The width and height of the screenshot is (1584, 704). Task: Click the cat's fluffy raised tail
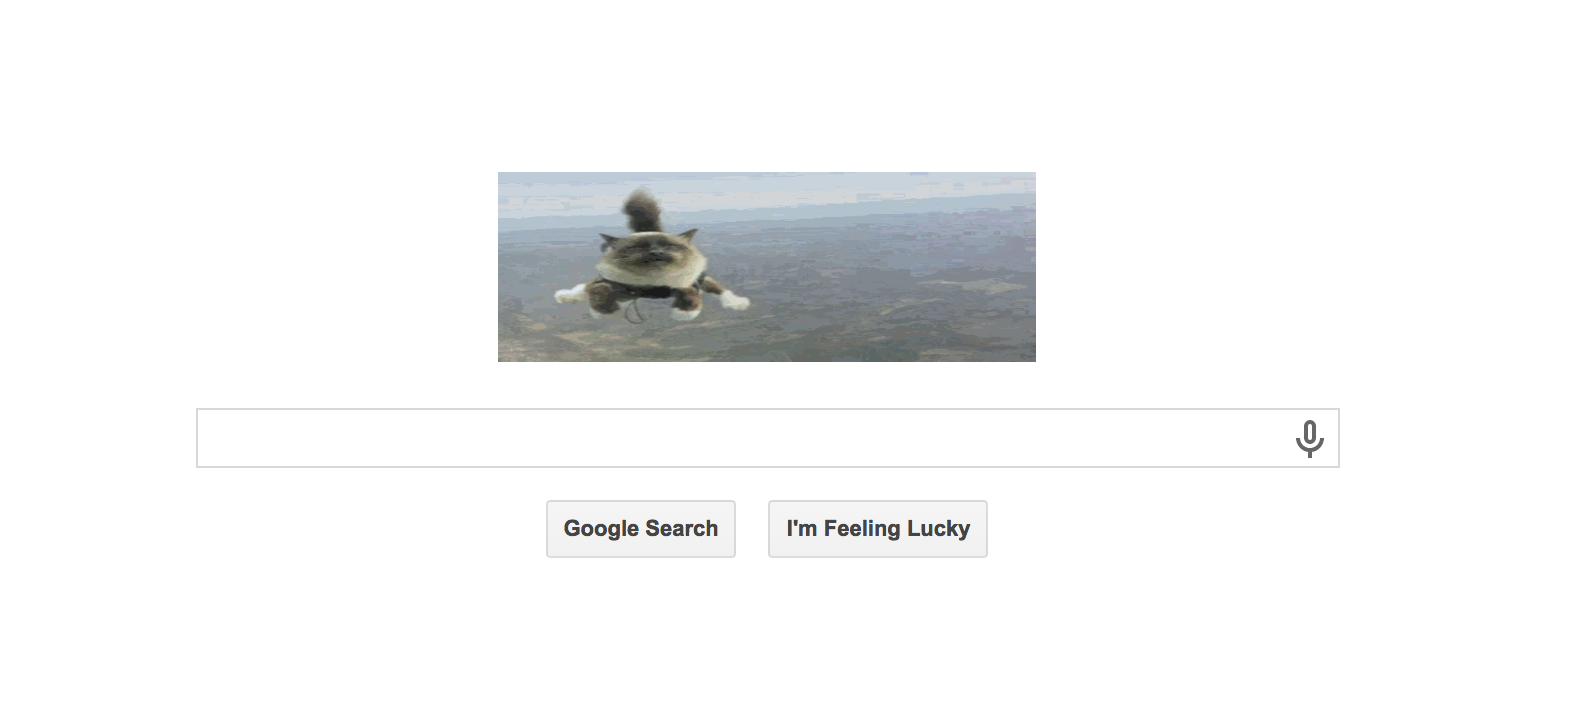(x=643, y=208)
